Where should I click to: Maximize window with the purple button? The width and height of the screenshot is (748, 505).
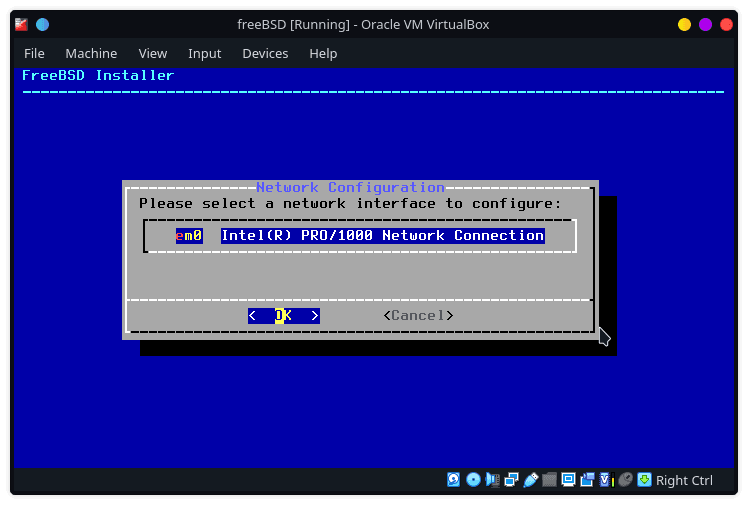pos(705,24)
